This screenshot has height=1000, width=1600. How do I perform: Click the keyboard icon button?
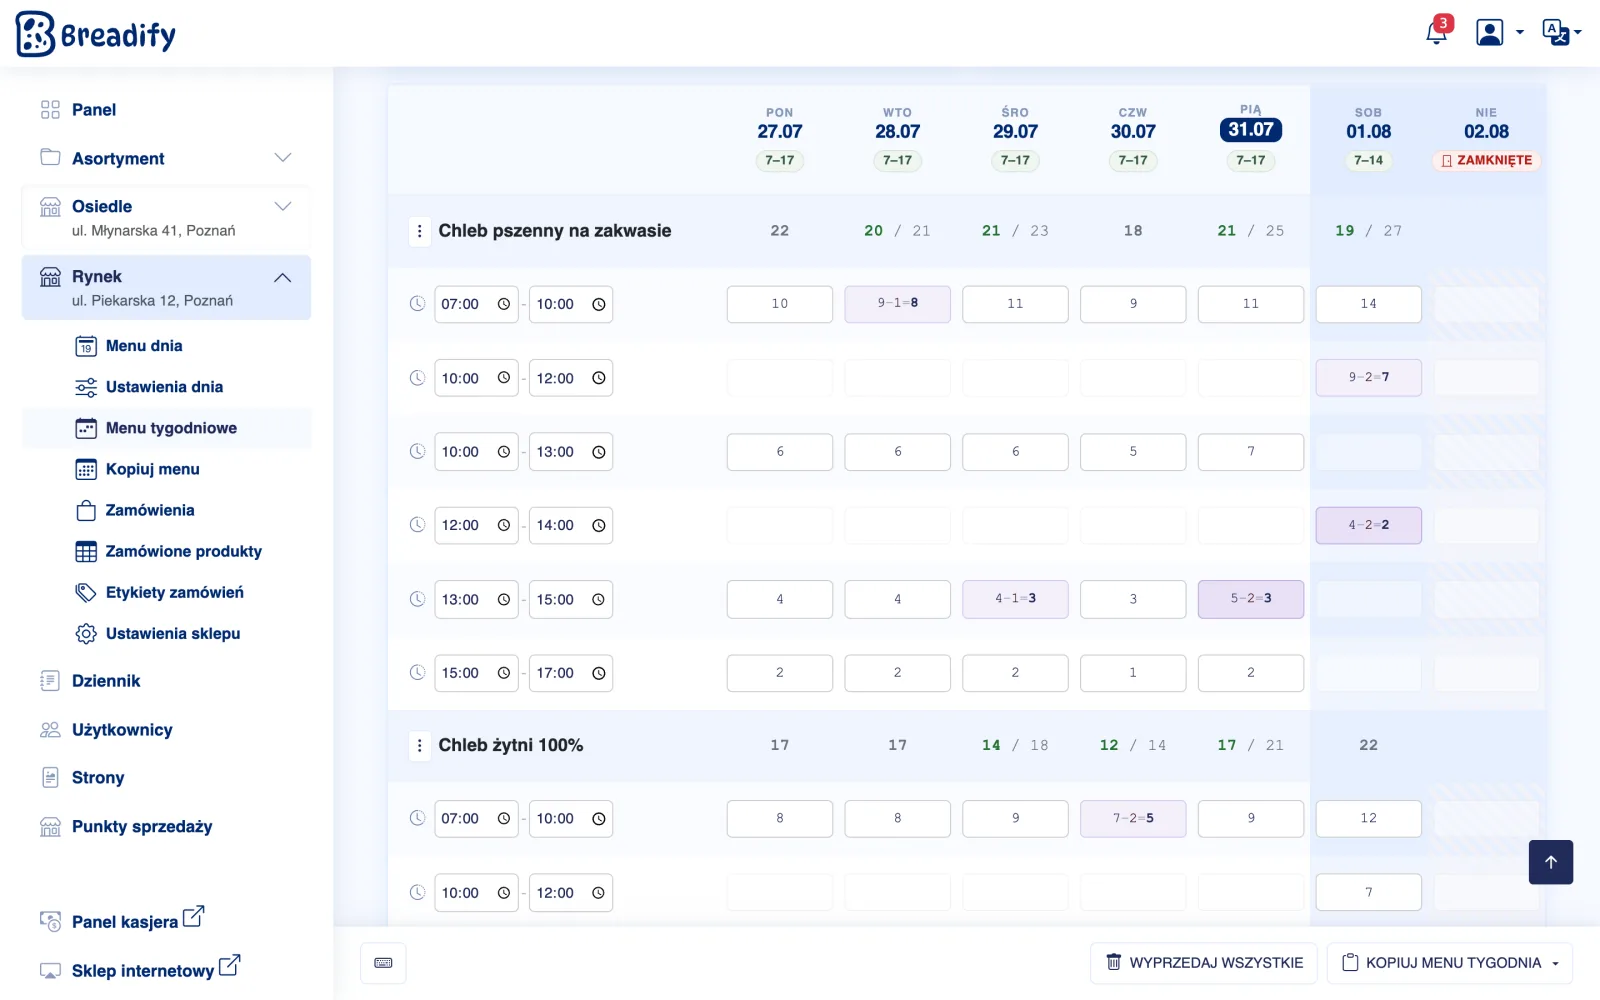point(383,963)
